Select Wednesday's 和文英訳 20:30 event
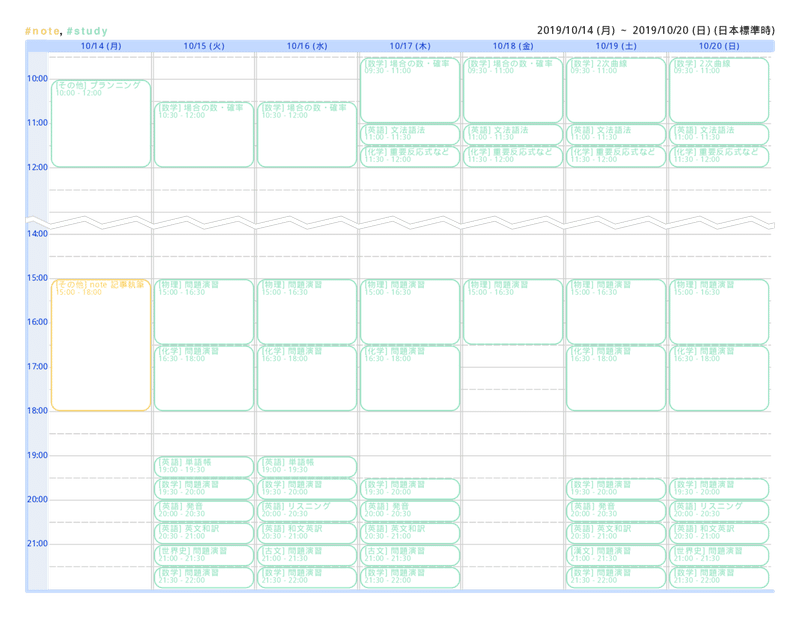 click(307, 533)
